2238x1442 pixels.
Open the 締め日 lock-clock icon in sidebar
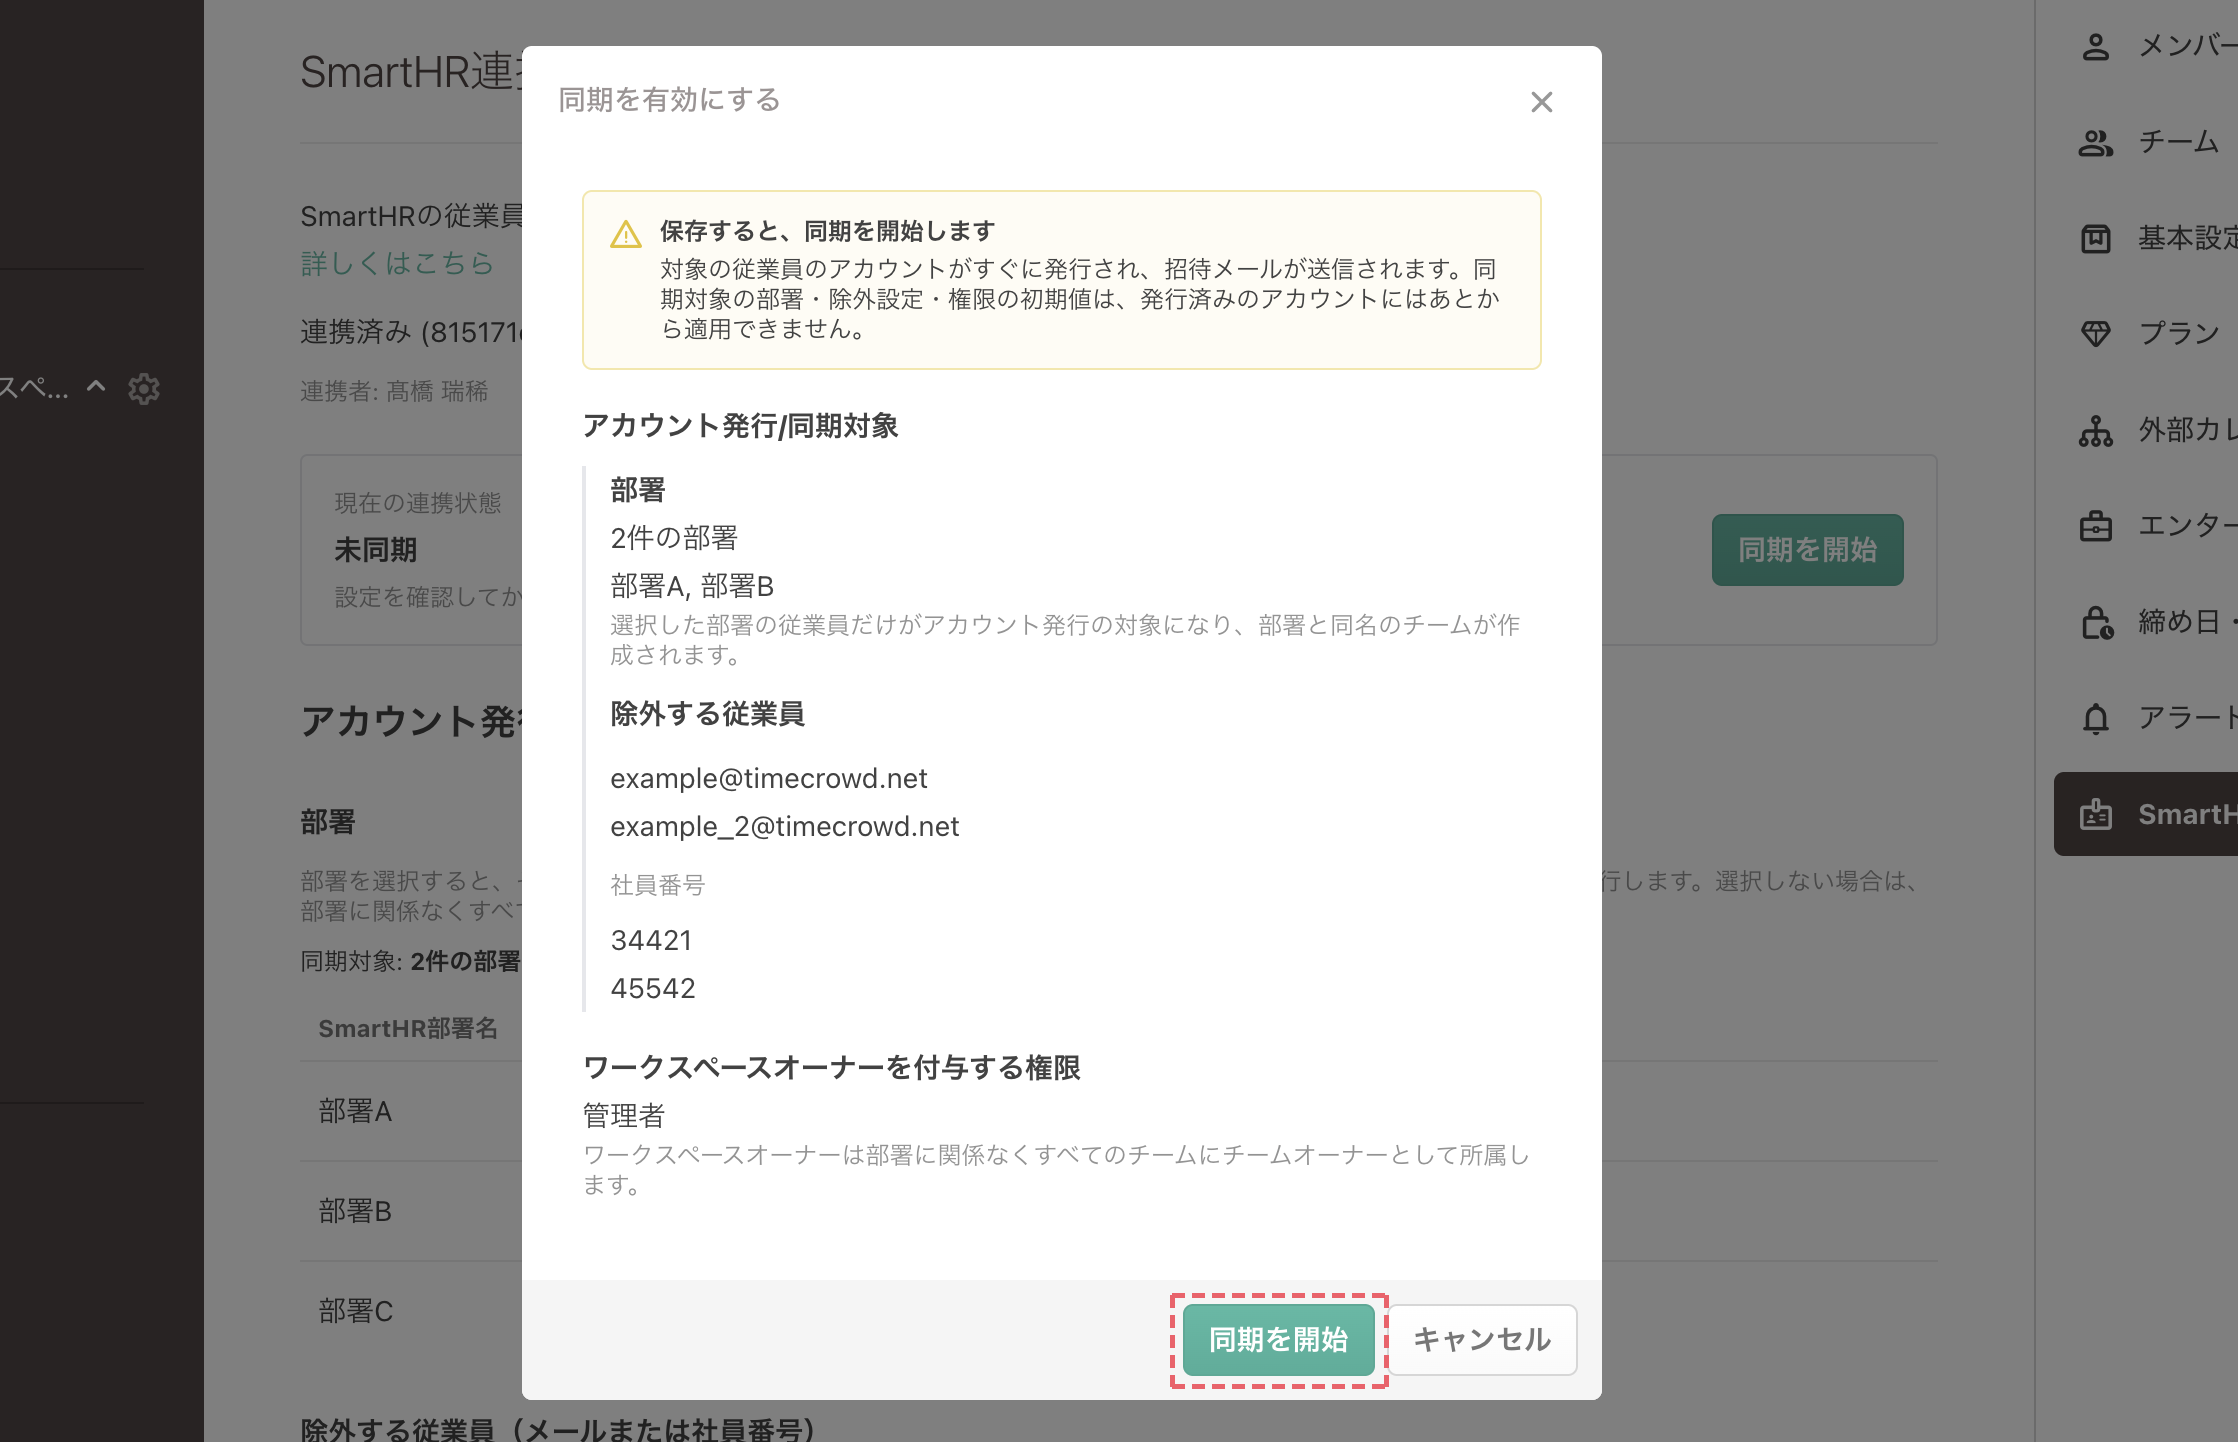tap(2097, 622)
